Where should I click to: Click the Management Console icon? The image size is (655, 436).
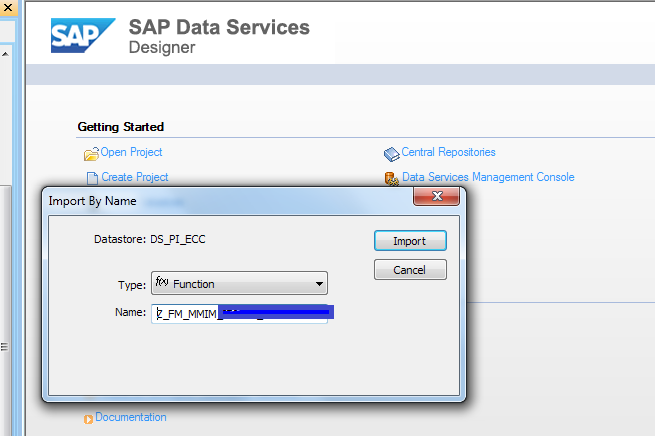(391, 179)
